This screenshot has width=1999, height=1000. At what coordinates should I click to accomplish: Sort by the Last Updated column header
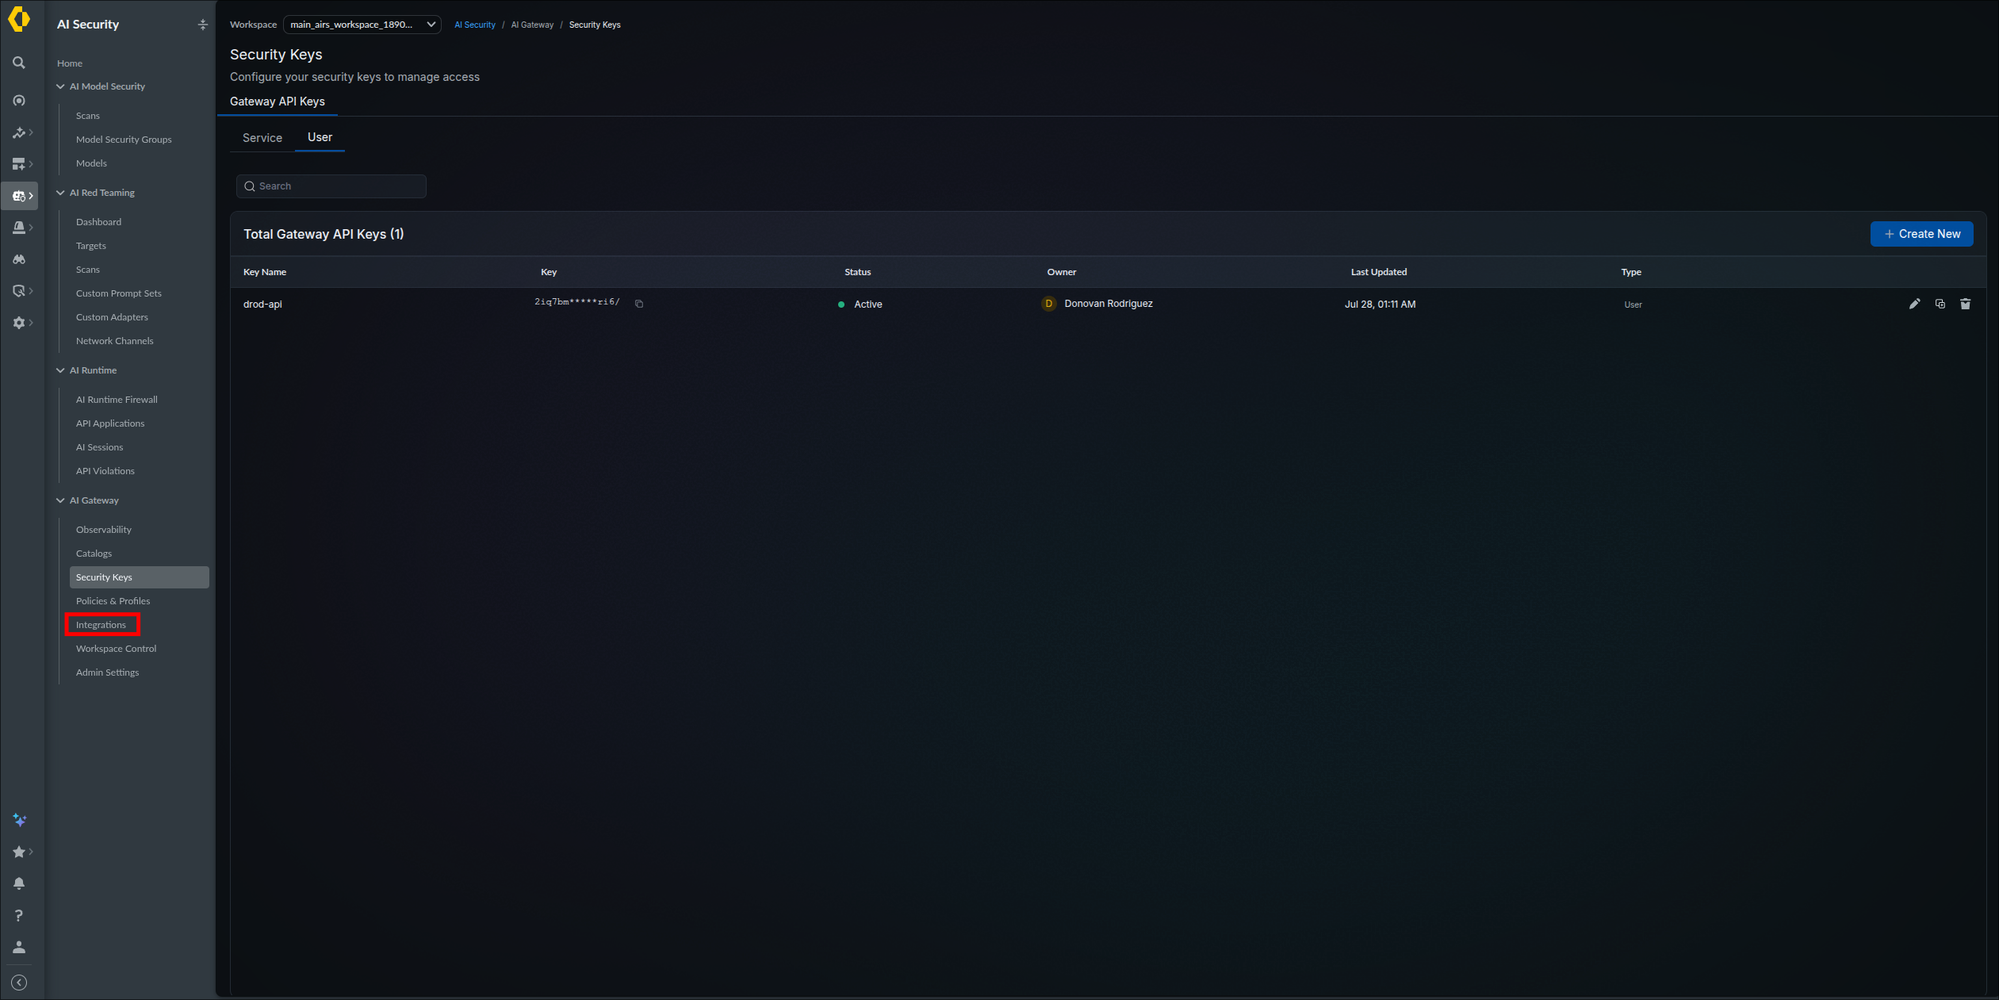coord(1379,272)
